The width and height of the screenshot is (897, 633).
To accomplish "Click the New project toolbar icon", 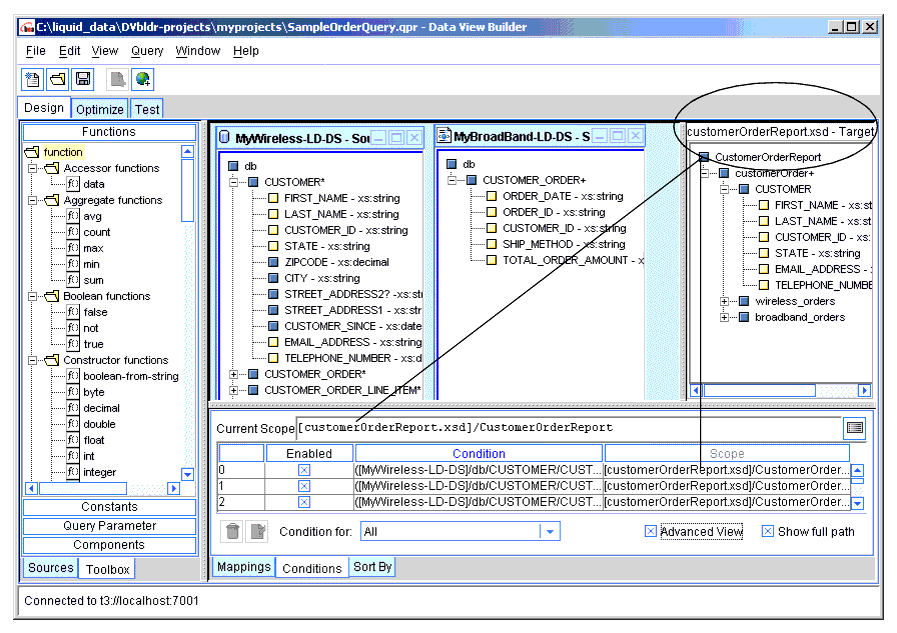I will 32,79.
